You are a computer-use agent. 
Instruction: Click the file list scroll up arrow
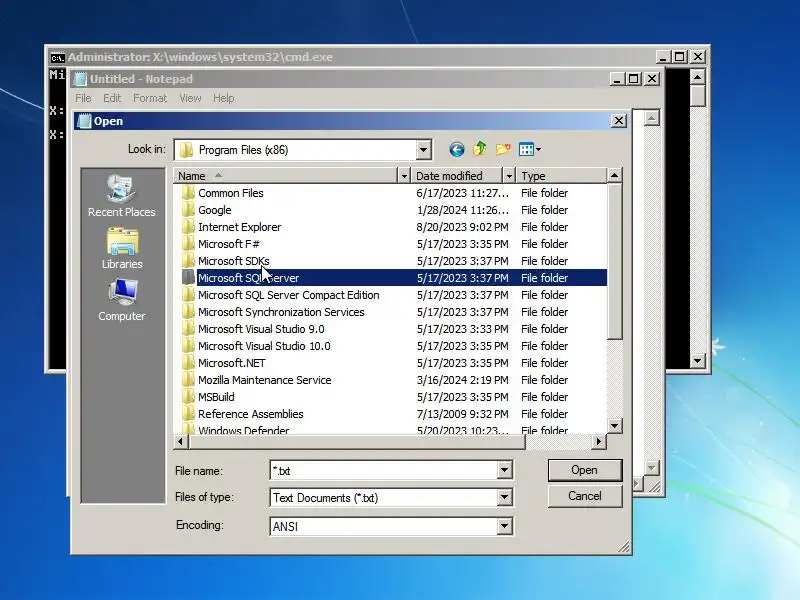[615, 176]
